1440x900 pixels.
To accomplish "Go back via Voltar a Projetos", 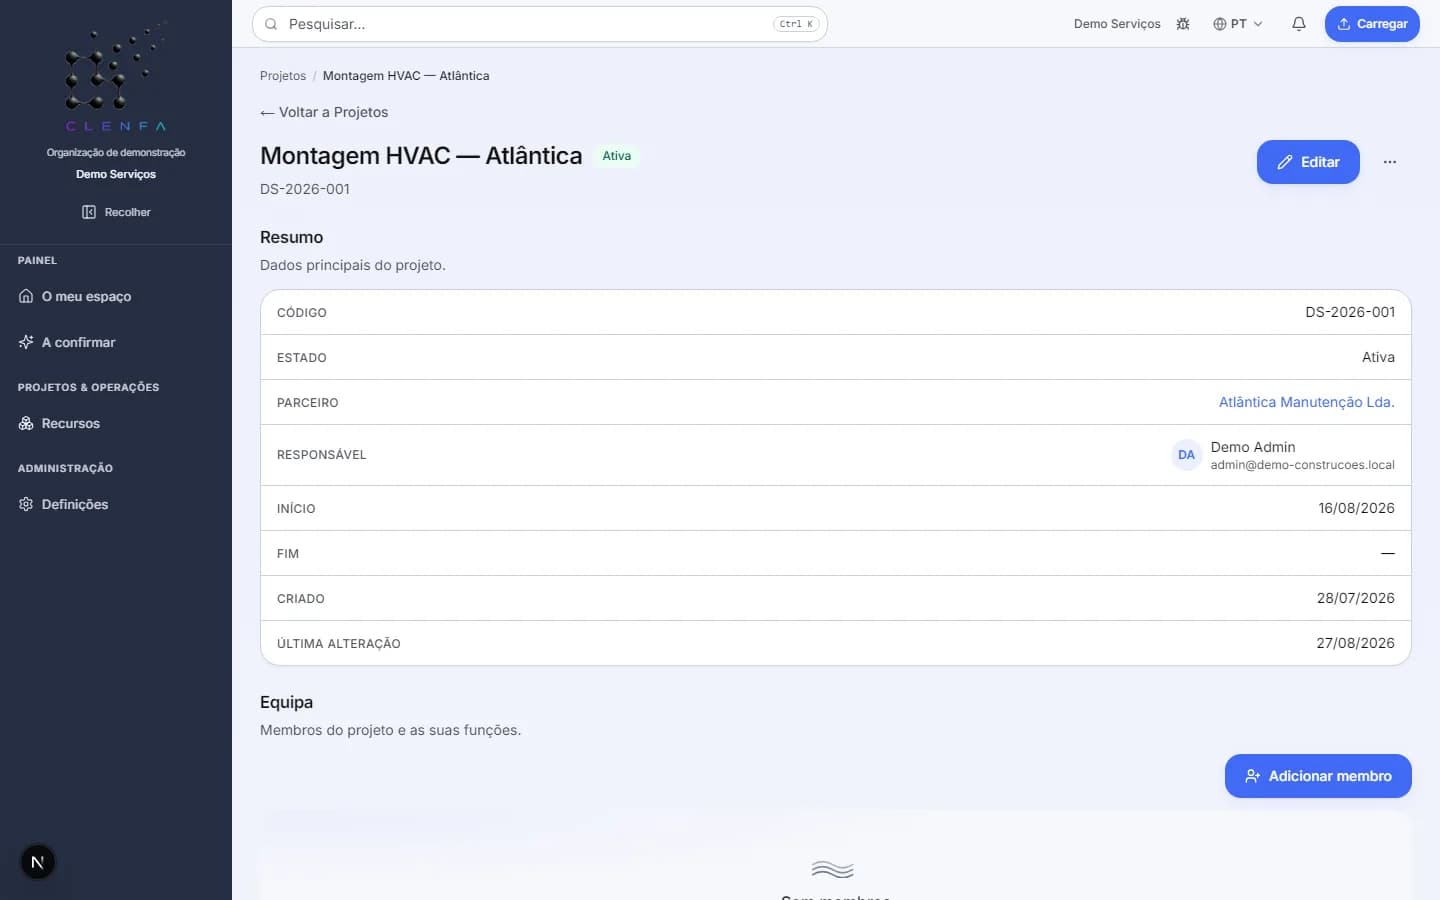I will coord(324,112).
